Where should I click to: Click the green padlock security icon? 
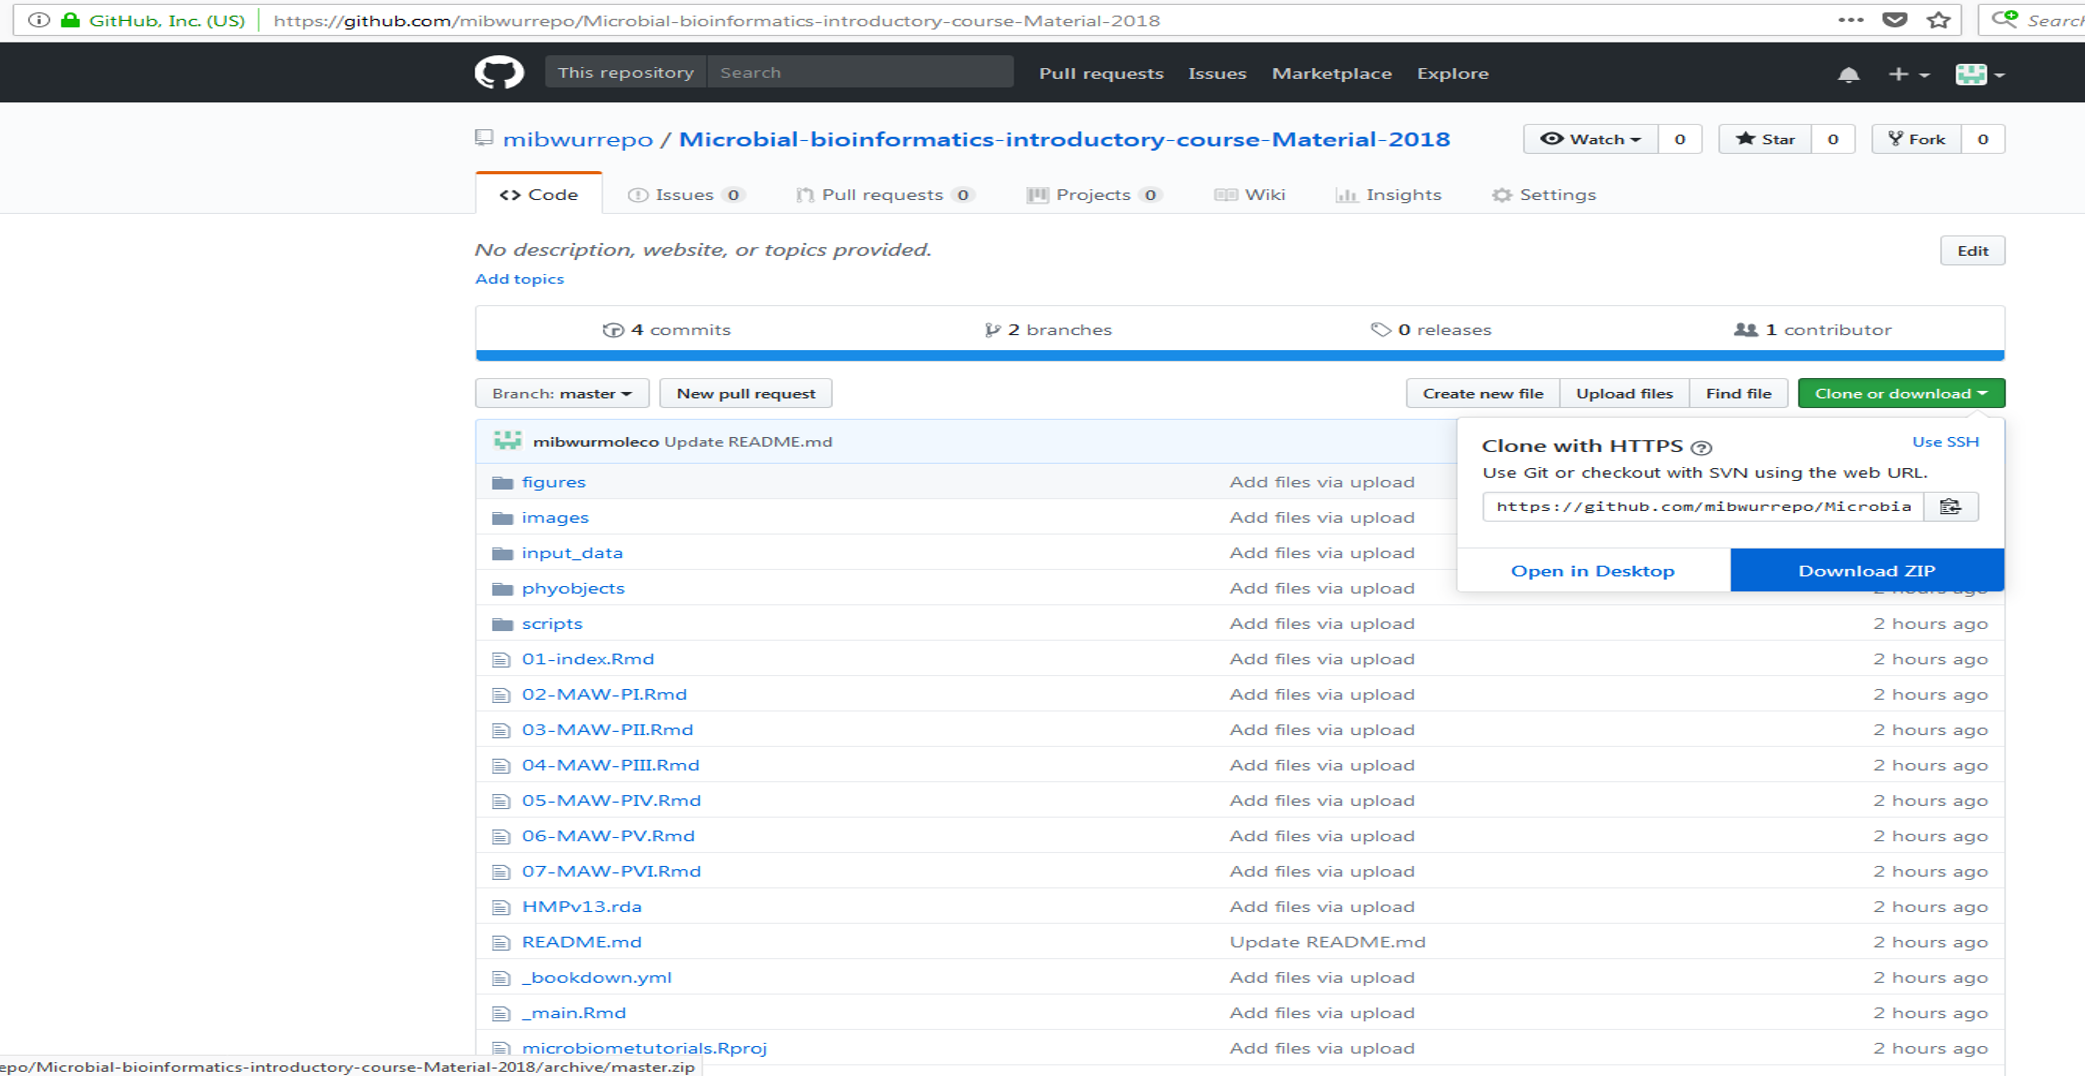(x=70, y=20)
